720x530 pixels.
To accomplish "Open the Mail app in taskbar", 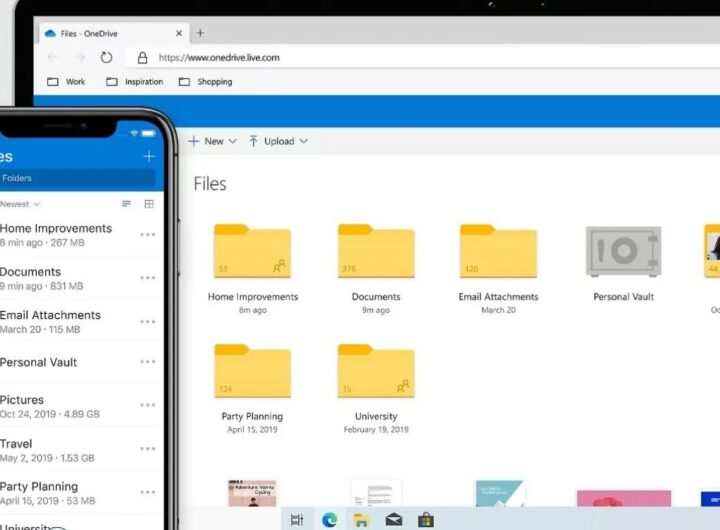I will tap(393, 519).
